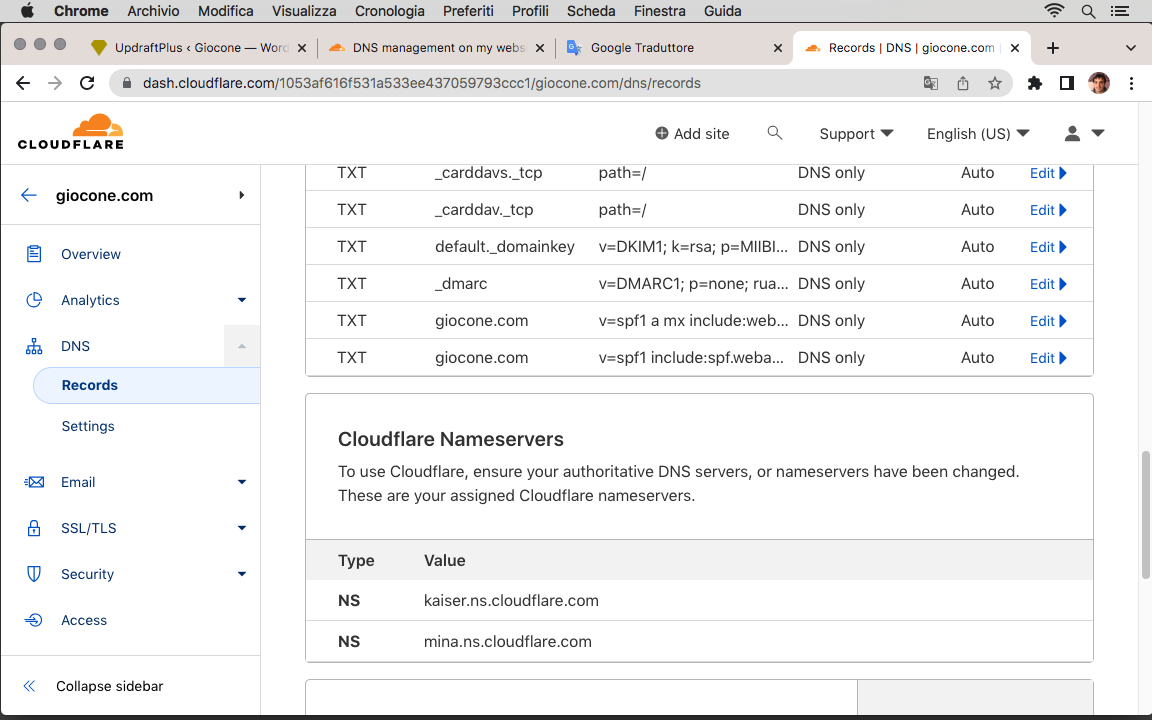Open the tab list chevron in Chrome

point(1131,48)
